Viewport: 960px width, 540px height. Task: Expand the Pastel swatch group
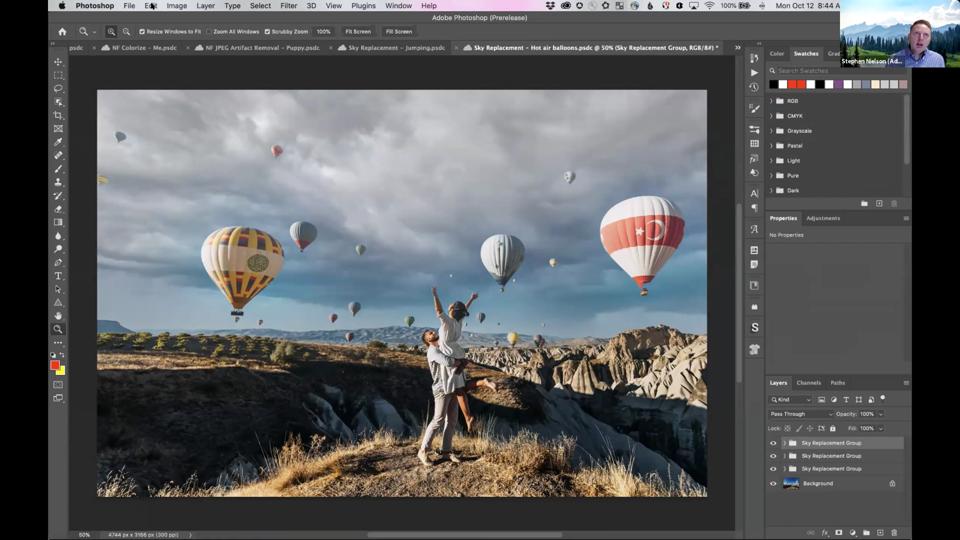pos(771,146)
